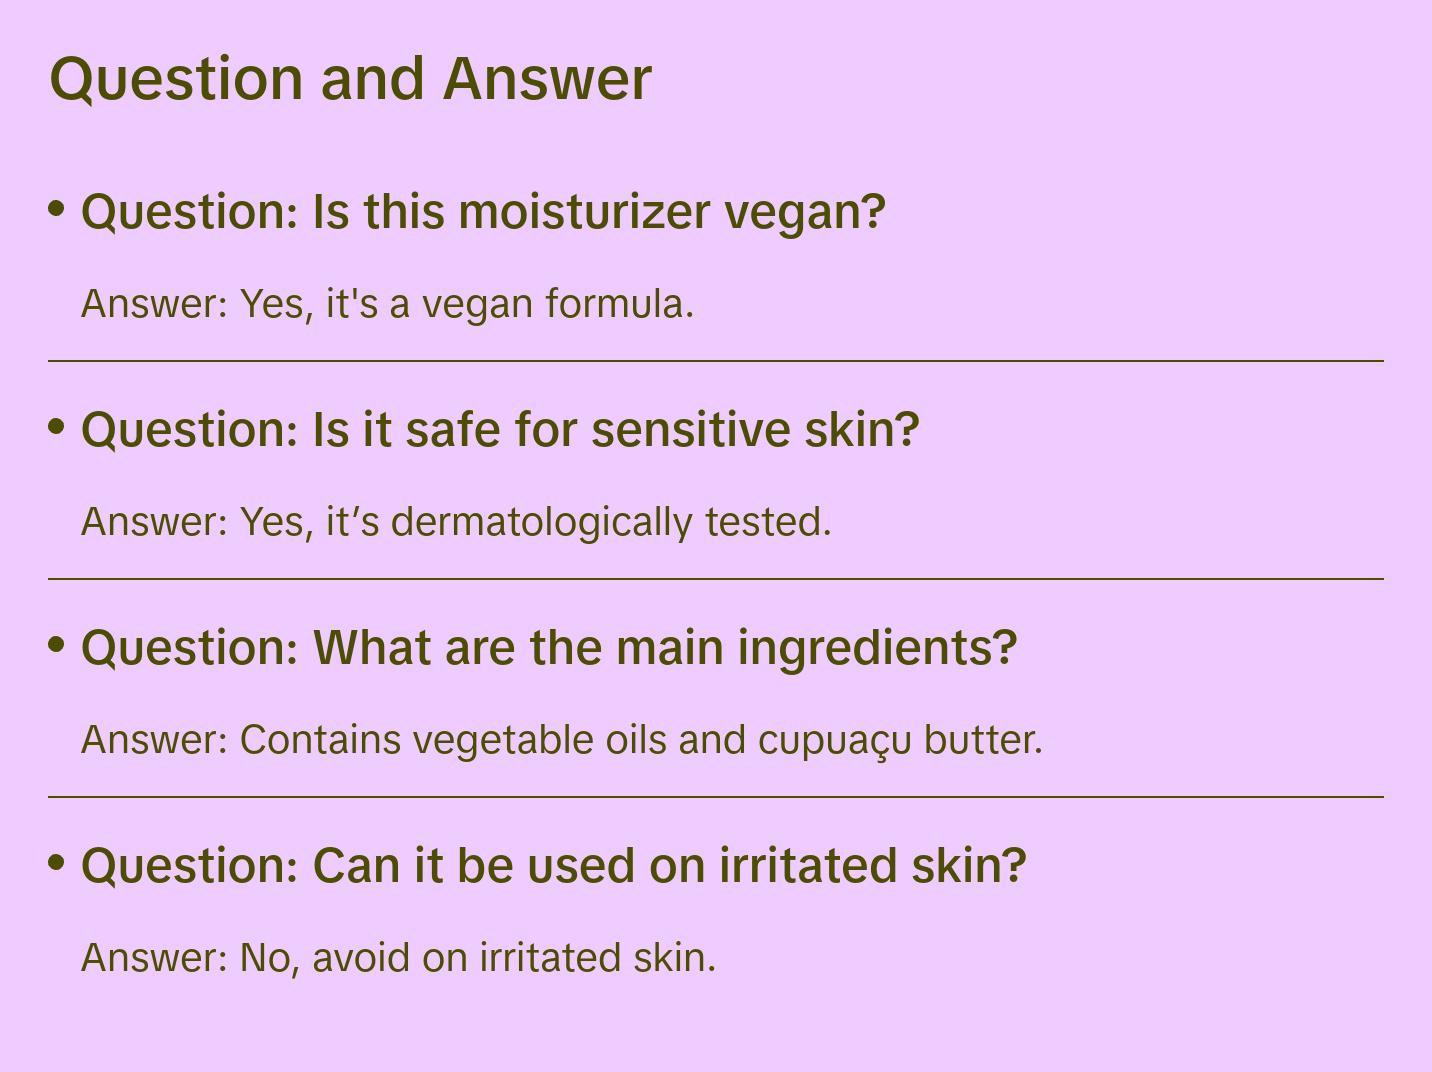
Task: Open the main ingredients question
Action: pos(549,648)
